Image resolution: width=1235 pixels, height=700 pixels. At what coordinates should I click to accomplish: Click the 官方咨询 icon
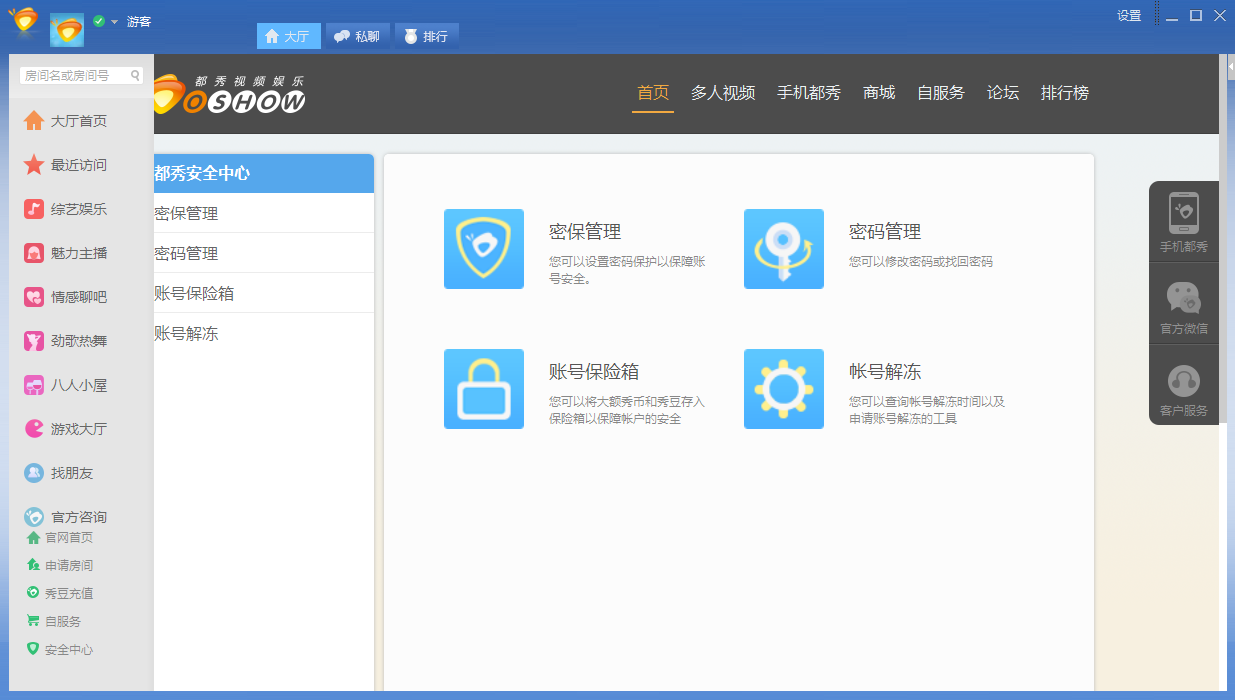point(34,517)
